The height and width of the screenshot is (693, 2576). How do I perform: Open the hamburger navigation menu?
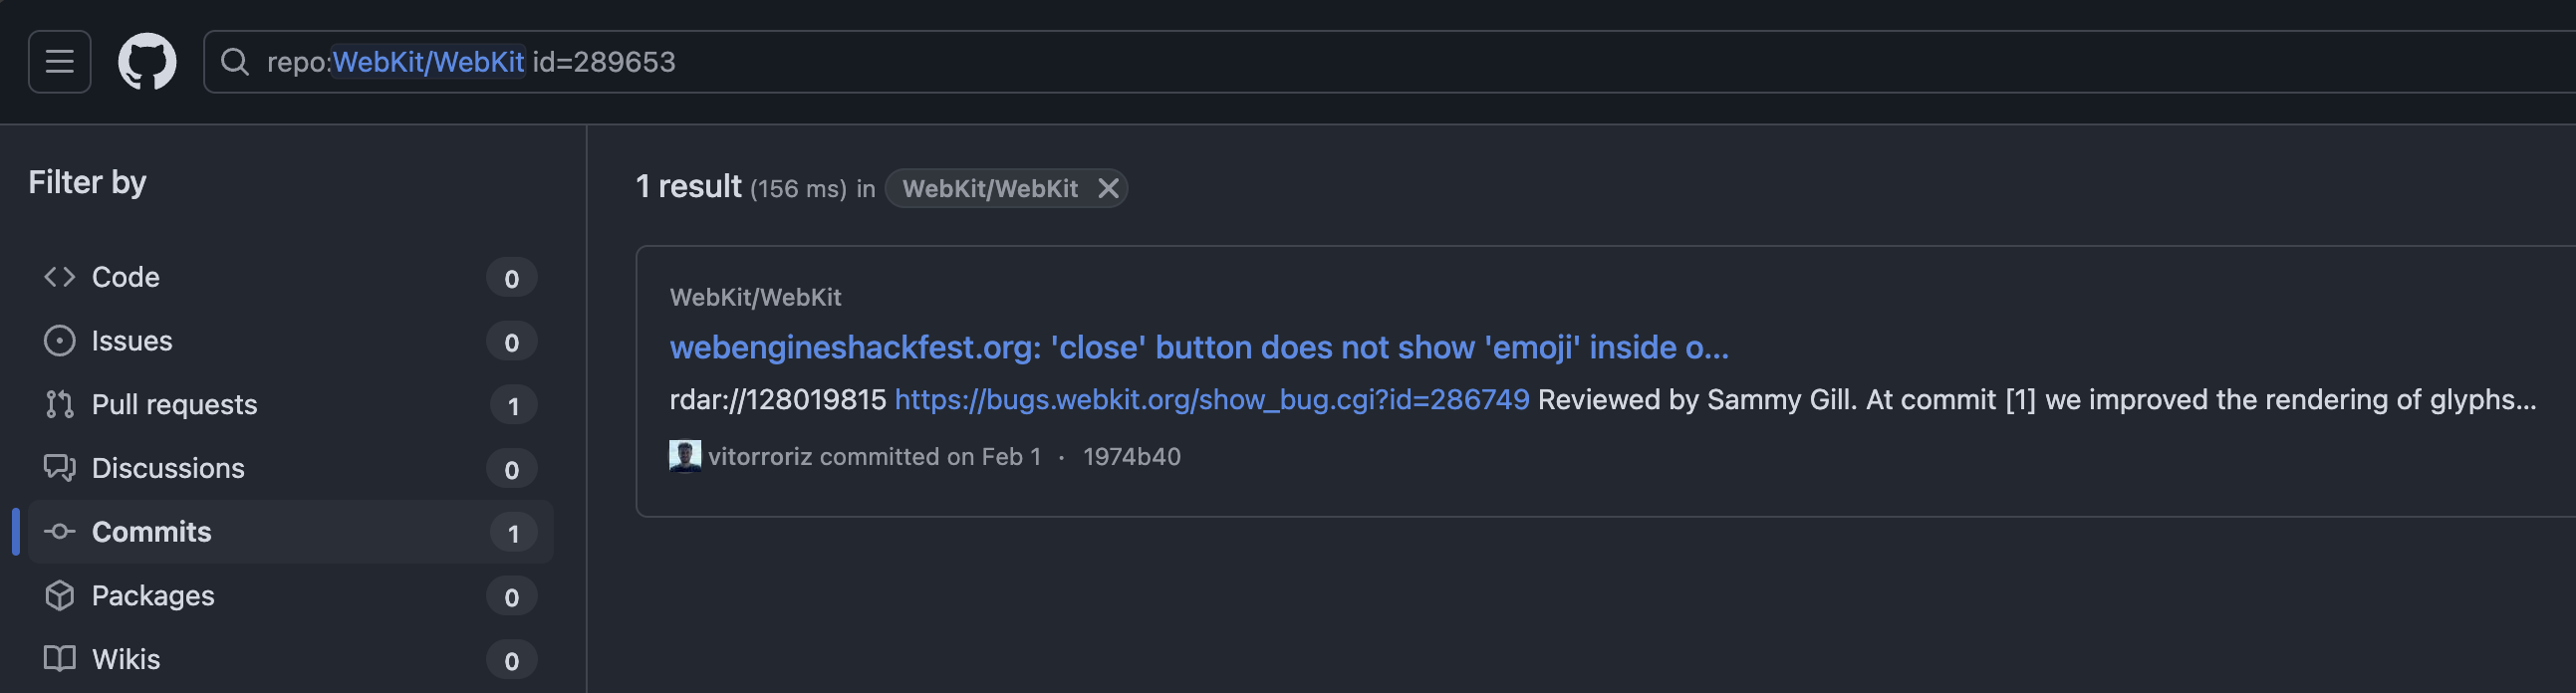[x=60, y=62]
